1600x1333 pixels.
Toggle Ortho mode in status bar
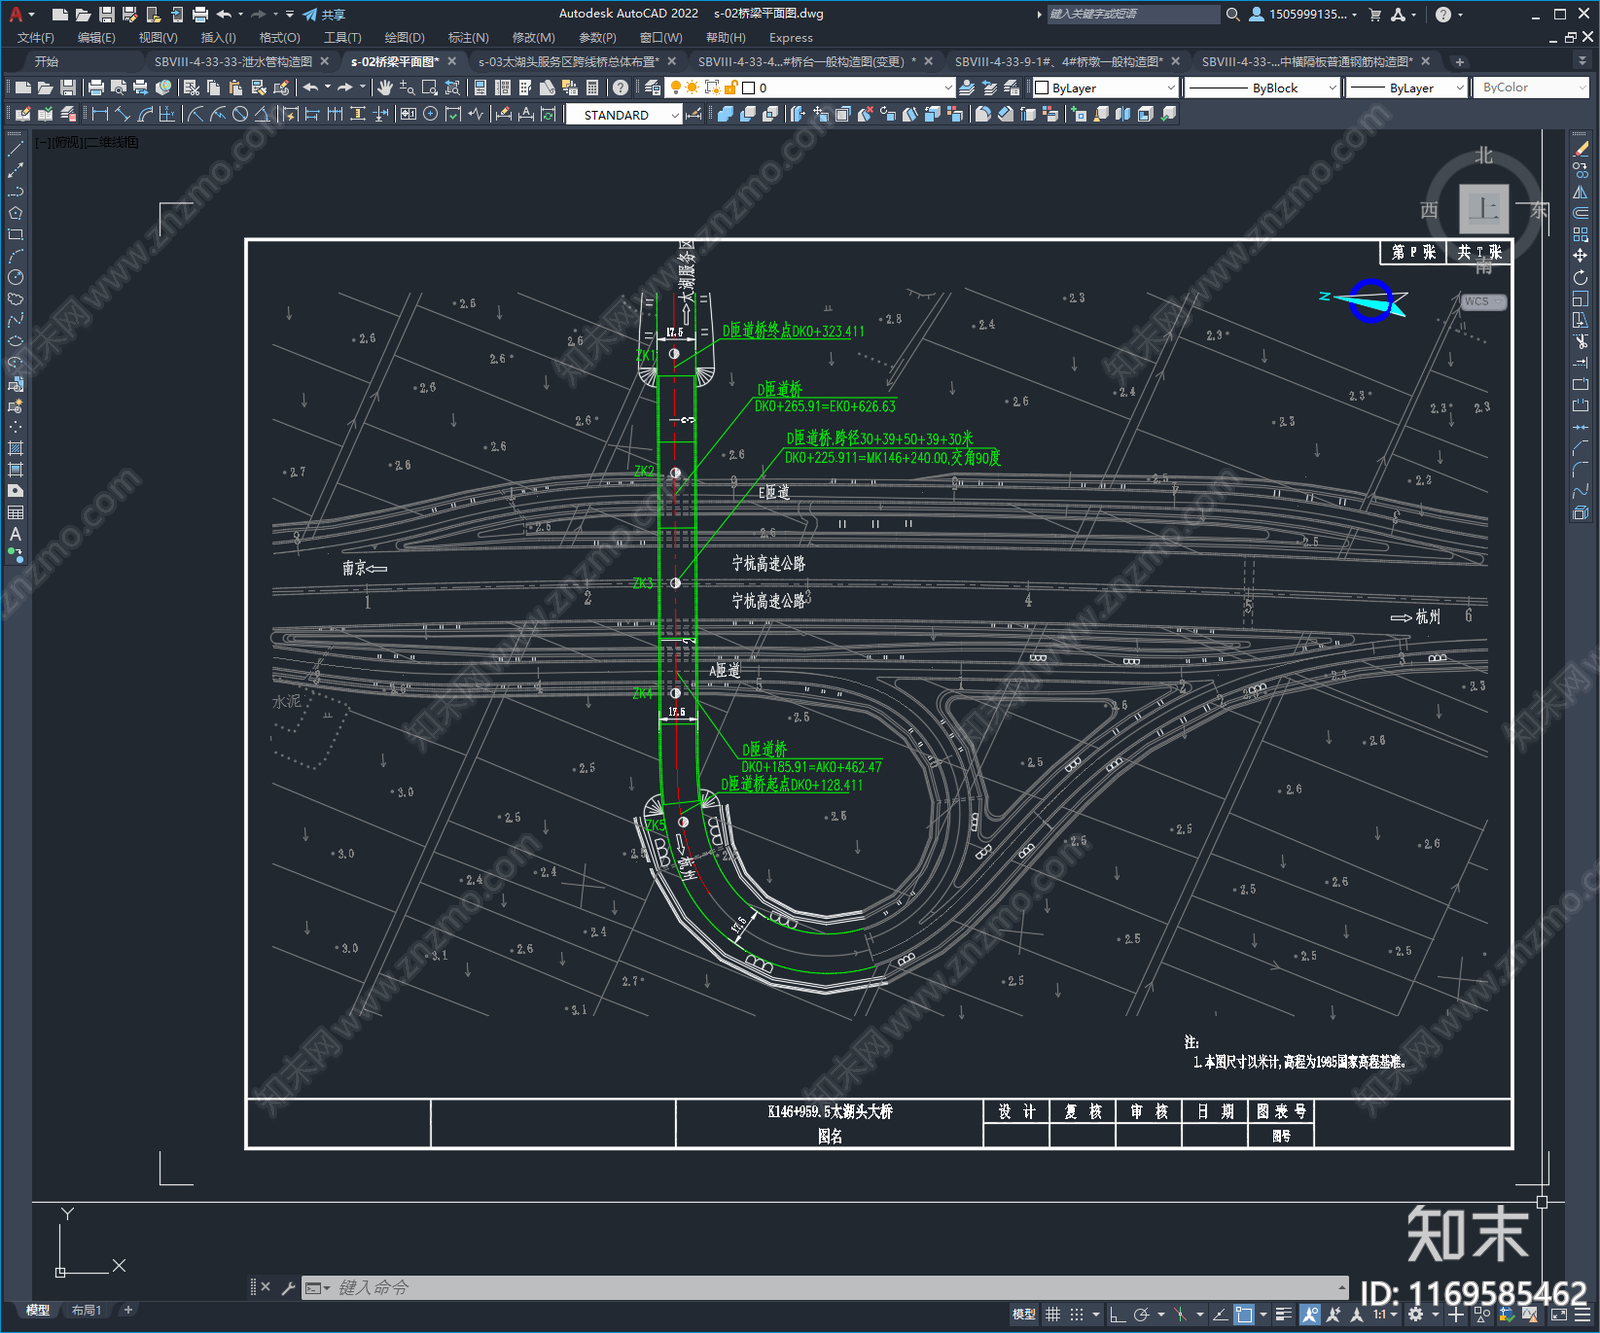click(x=1117, y=1314)
